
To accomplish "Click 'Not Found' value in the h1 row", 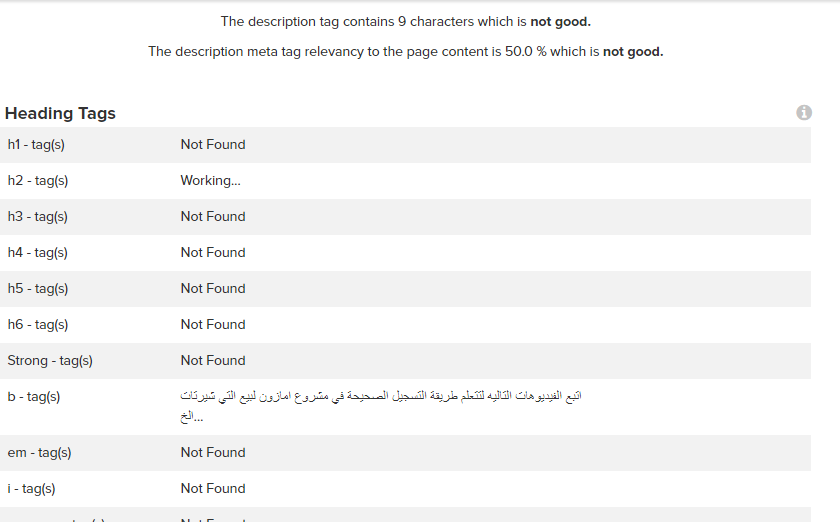I will pos(213,145).
